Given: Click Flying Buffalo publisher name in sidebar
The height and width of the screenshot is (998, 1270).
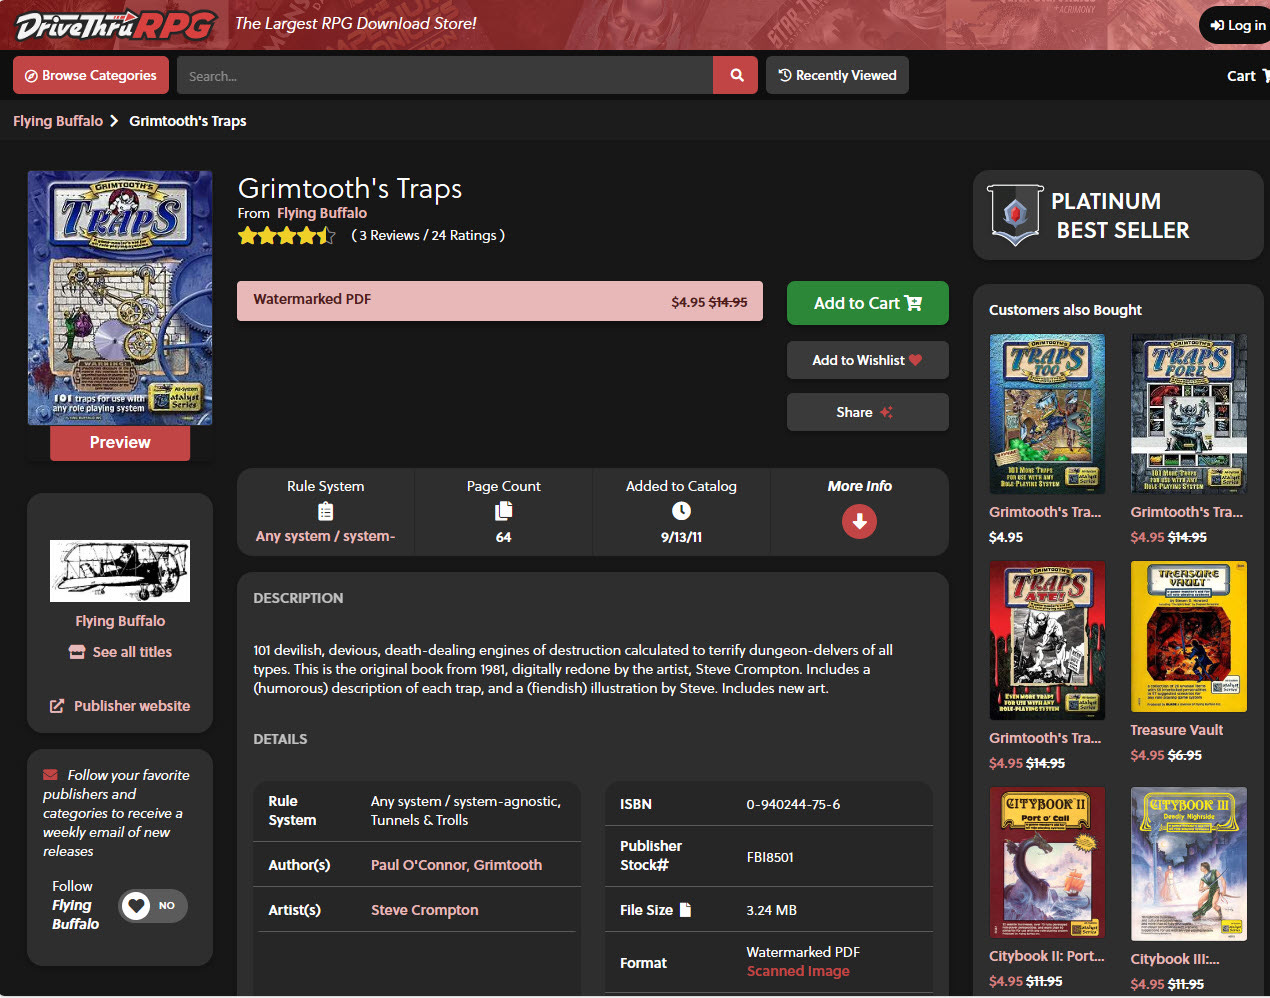Looking at the screenshot, I should 120,621.
